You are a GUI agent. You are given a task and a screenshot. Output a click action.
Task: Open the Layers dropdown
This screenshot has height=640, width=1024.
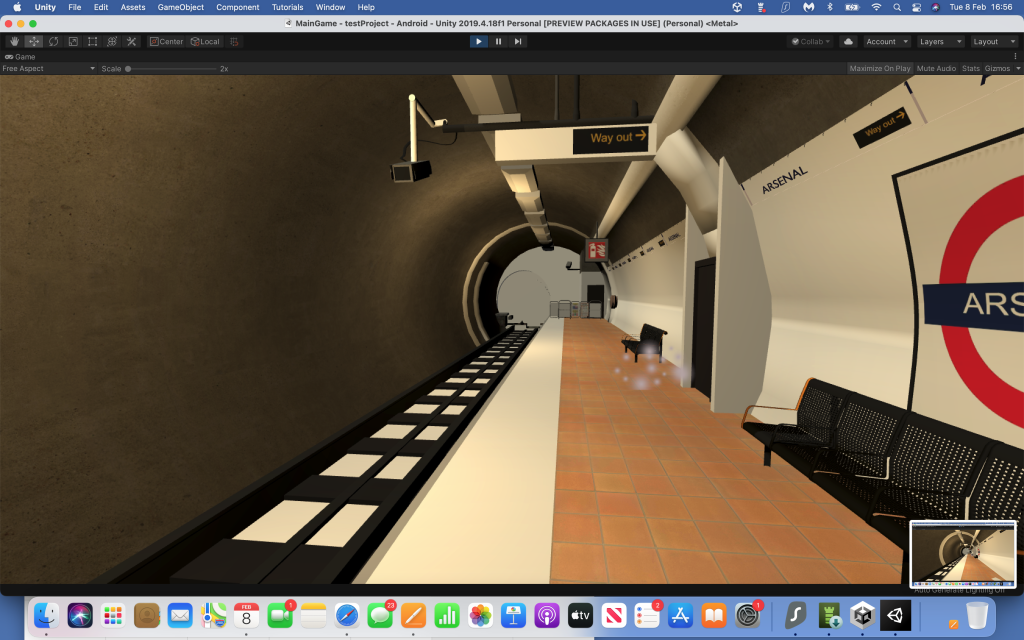coord(940,41)
